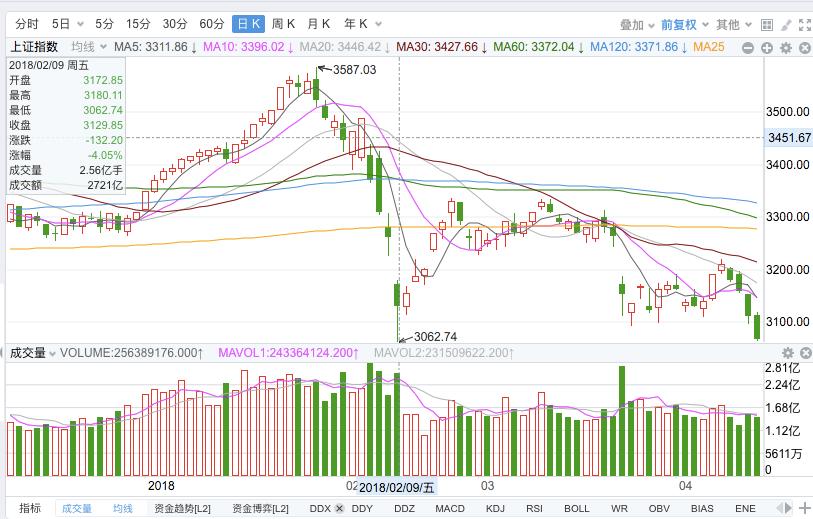The height and width of the screenshot is (519, 813).
Task: Close the moving average indicator bar
Action: click(x=805, y=48)
